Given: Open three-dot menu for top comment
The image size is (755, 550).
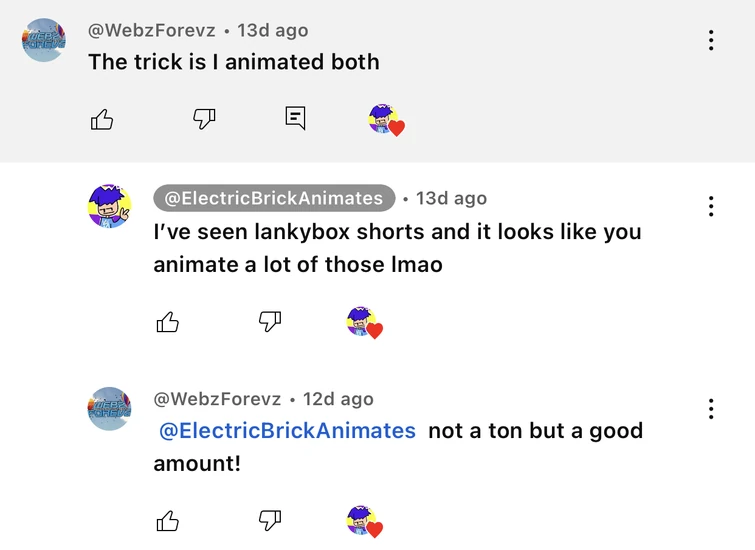Looking at the screenshot, I should pos(711,40).
